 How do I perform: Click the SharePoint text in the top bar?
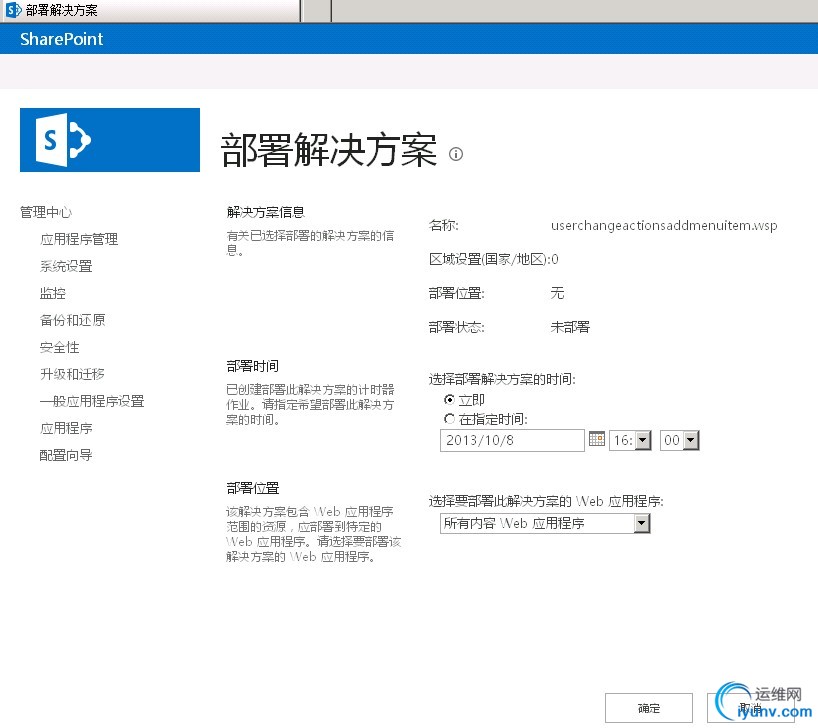(x=62, y=39)
